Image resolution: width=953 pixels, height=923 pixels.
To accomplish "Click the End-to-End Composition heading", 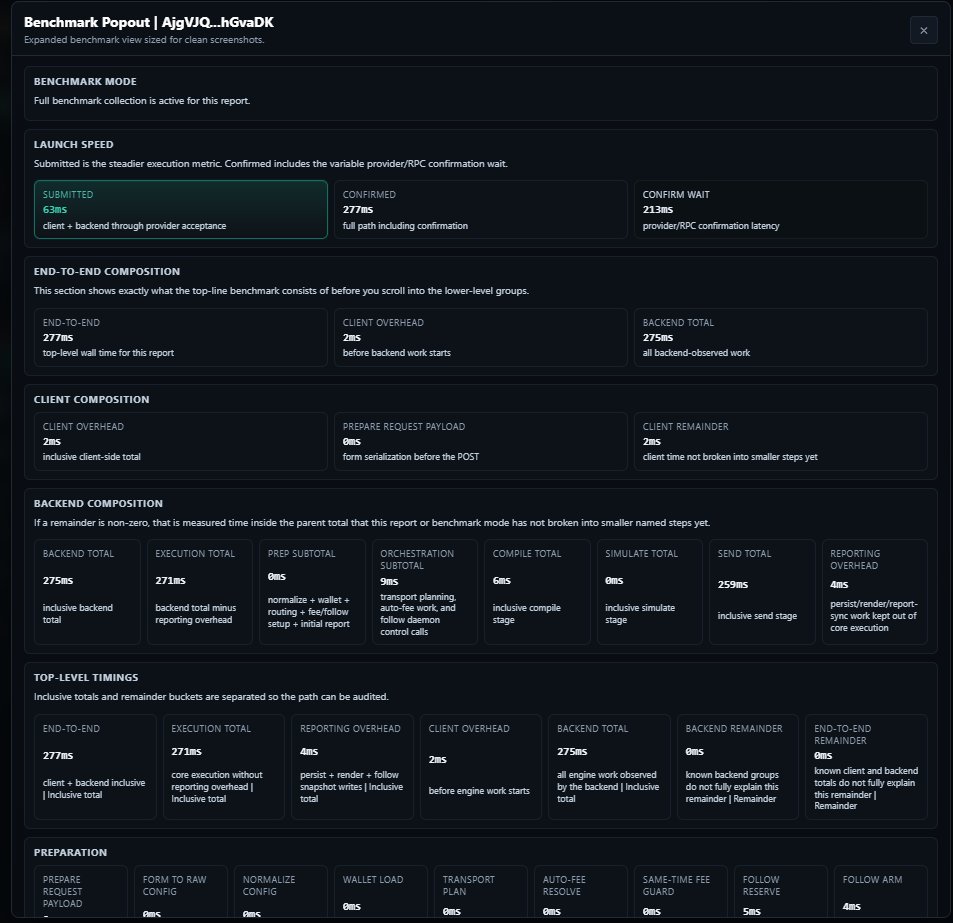I will pyautogui.click(x=107, y=272).
